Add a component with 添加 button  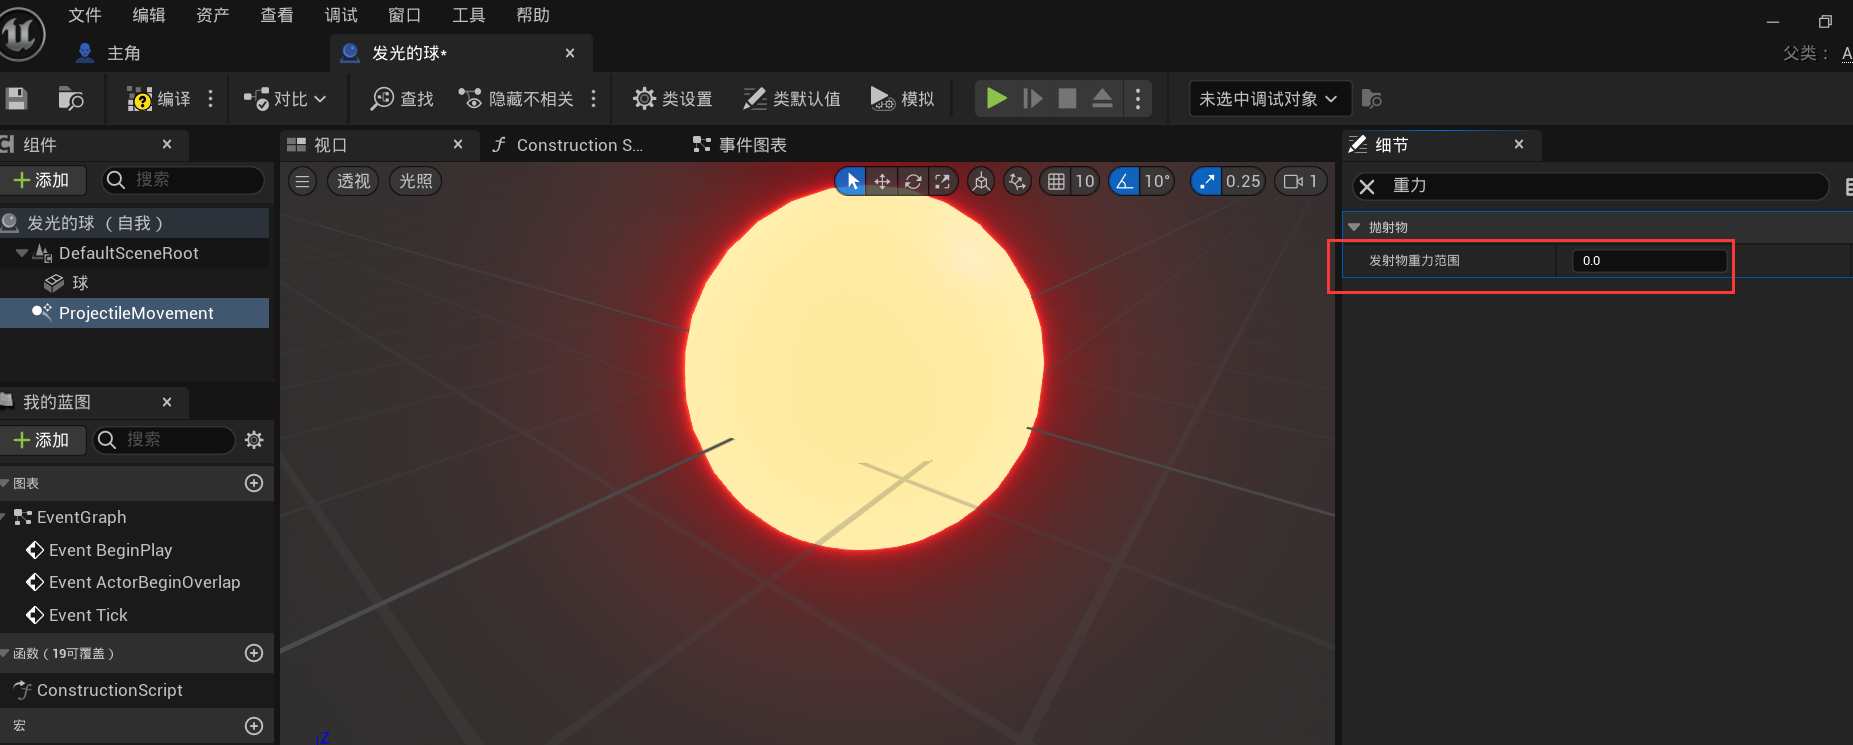[x=41, y=180]
